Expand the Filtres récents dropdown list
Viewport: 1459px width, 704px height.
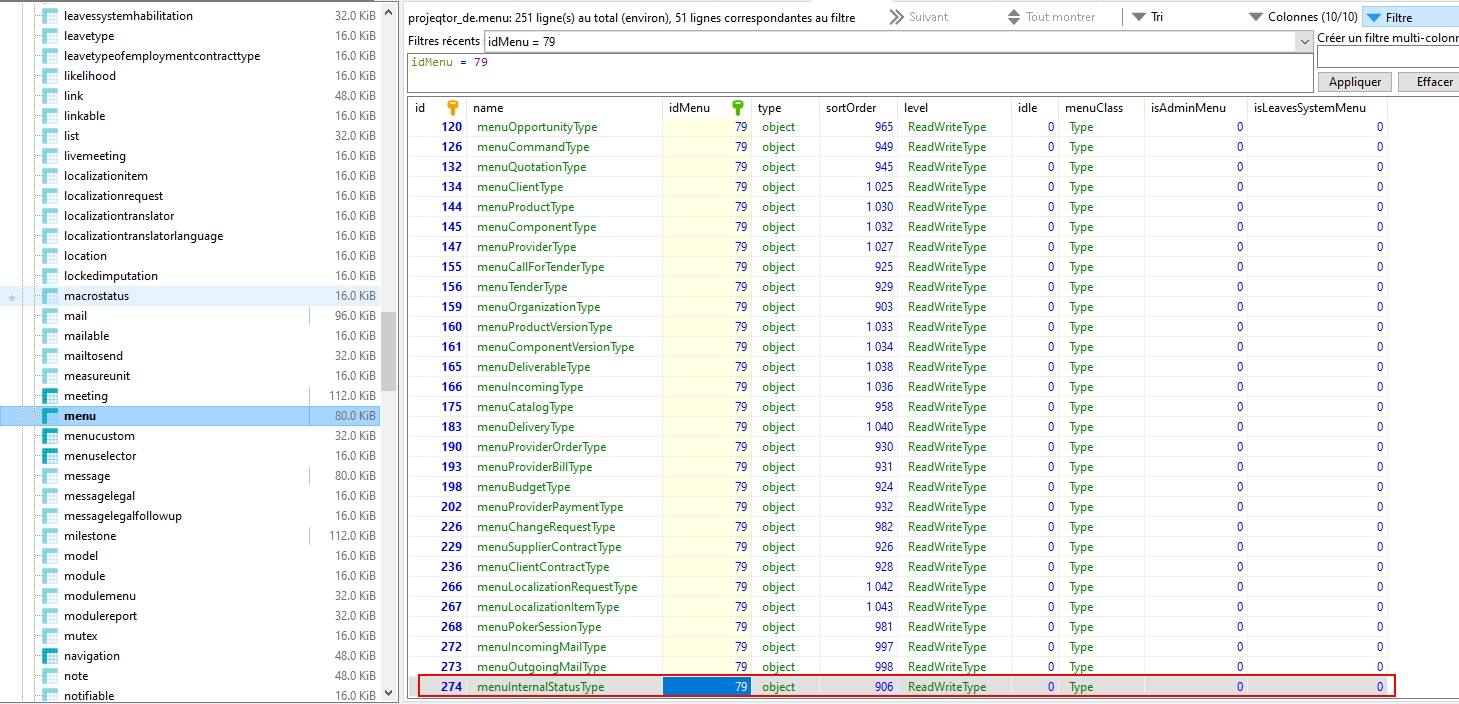[1303, 41]
